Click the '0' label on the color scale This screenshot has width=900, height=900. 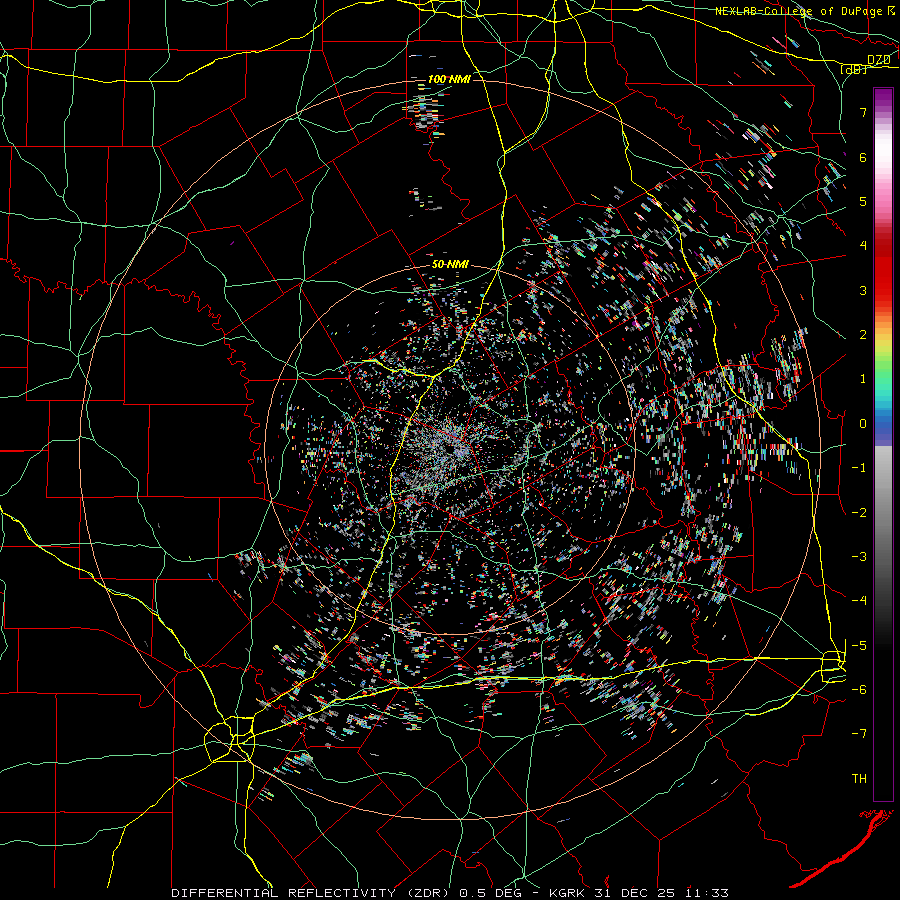click(x=863, y=424)
